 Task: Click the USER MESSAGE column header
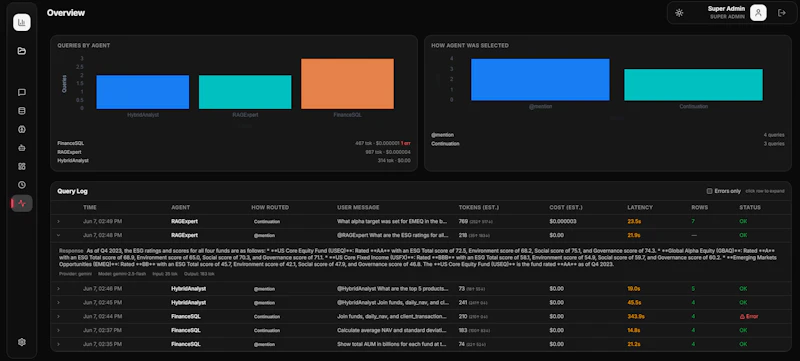click(x=358, y=208)
